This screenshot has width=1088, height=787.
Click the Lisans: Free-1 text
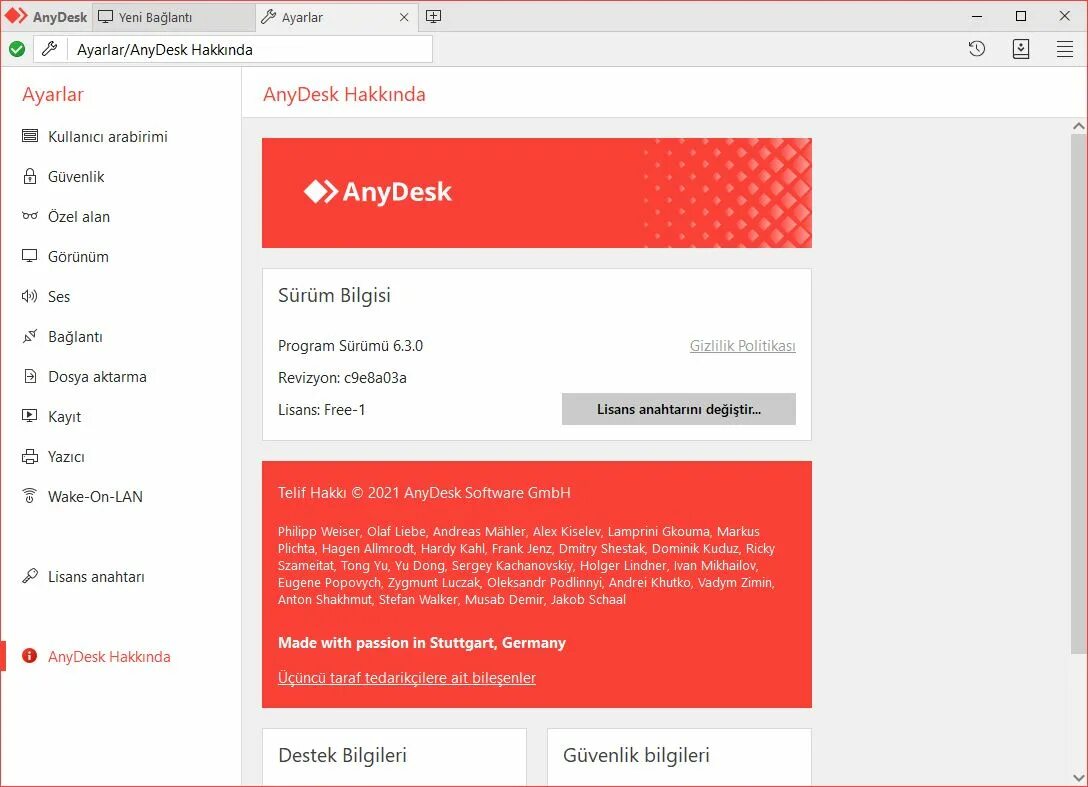321,409
